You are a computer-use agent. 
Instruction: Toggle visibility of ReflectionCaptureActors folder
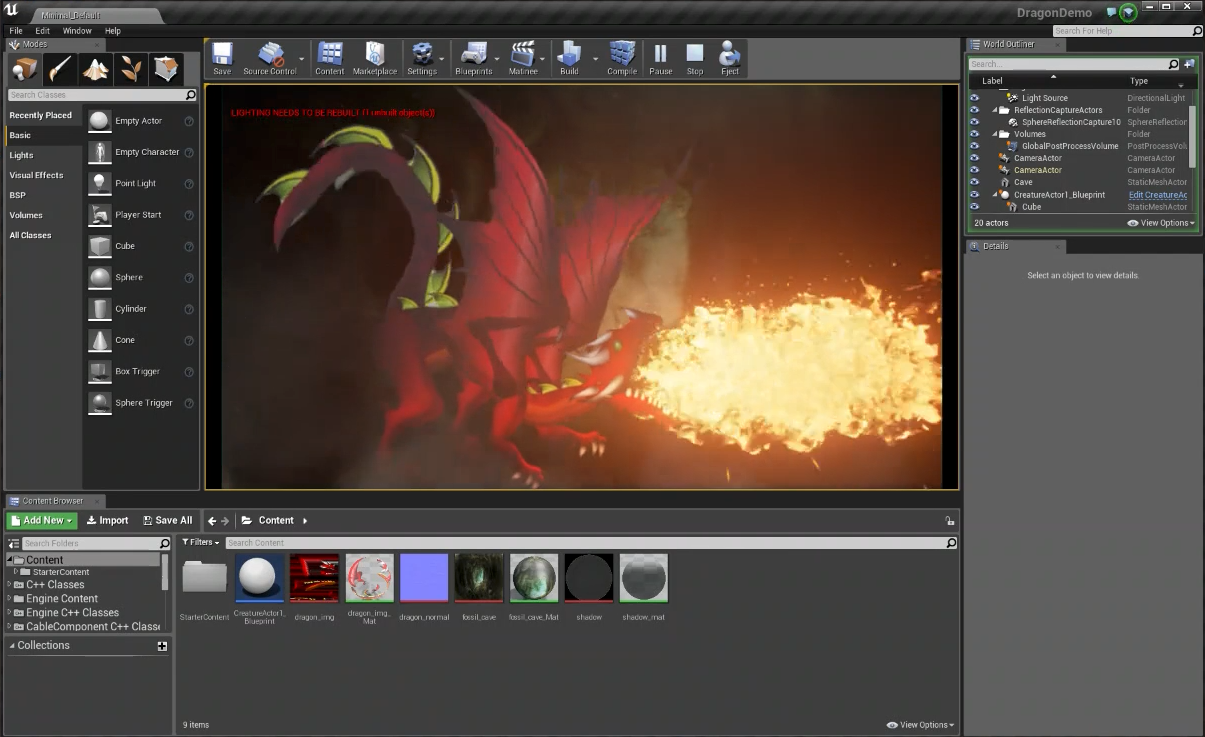(x=975, y=110)
